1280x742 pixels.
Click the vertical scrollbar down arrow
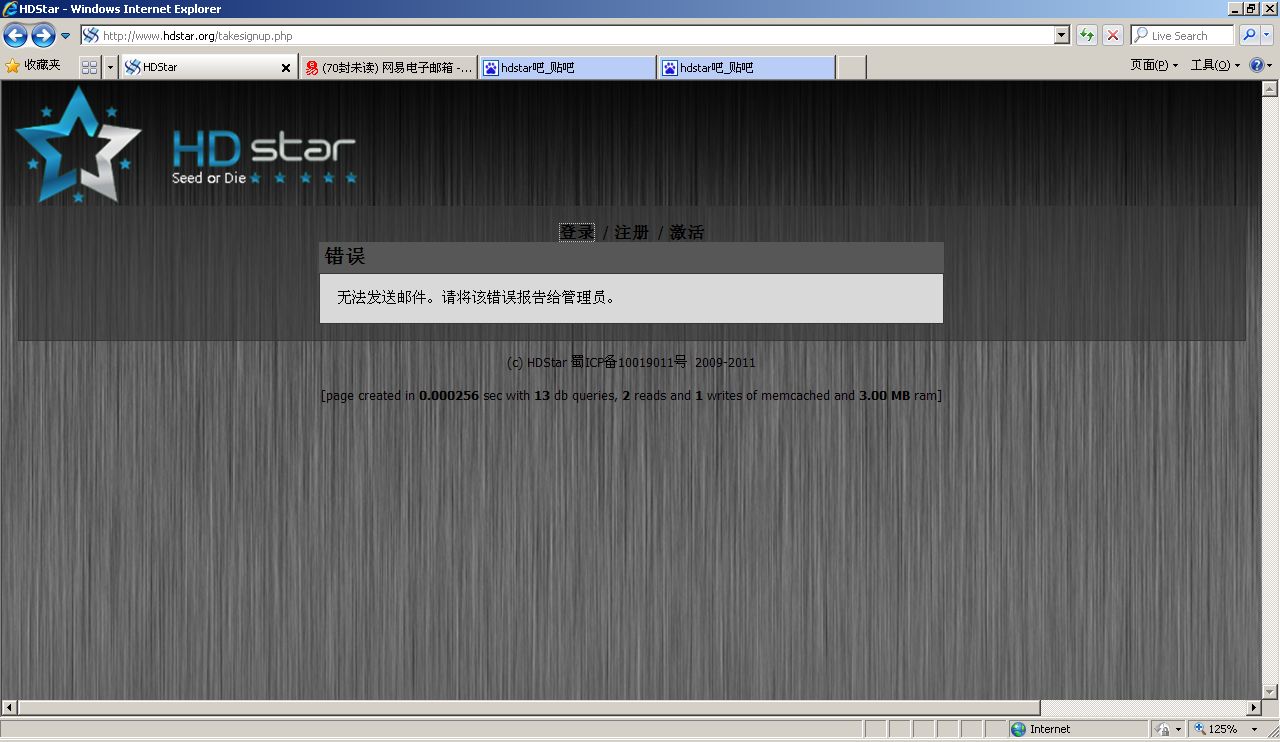point(1271,691)
